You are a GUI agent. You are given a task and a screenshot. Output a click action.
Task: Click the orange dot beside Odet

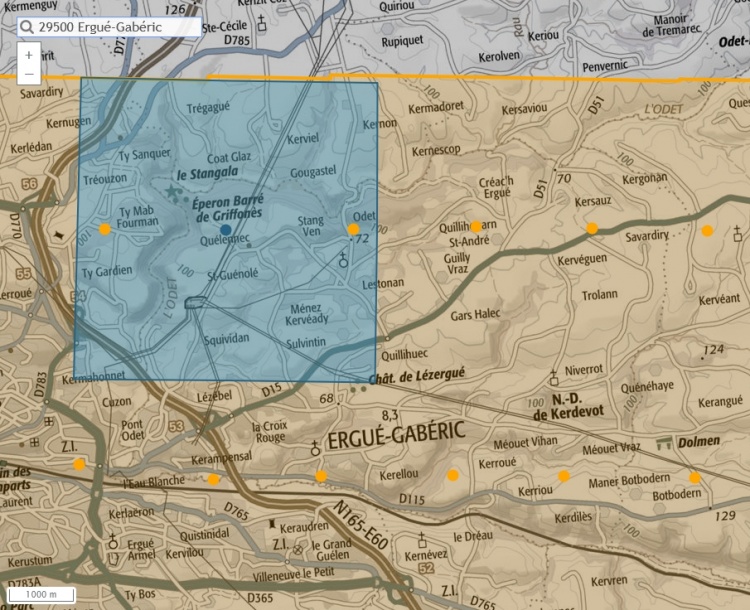click(353, 229)
